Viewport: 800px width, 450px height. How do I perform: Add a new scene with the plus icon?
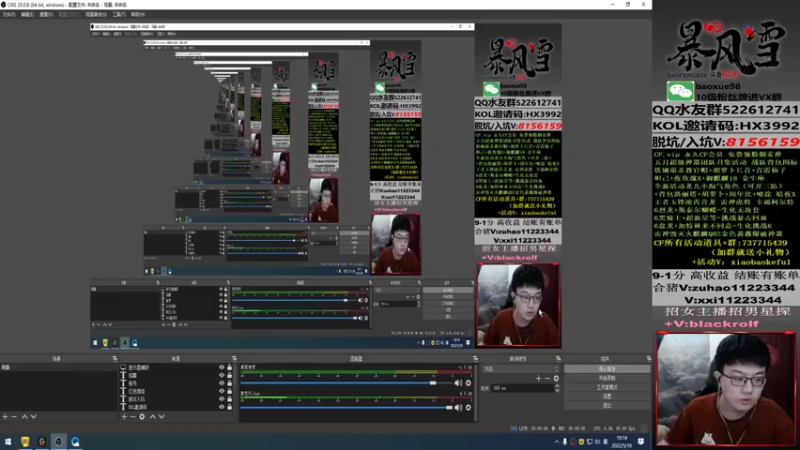[5, 417]
